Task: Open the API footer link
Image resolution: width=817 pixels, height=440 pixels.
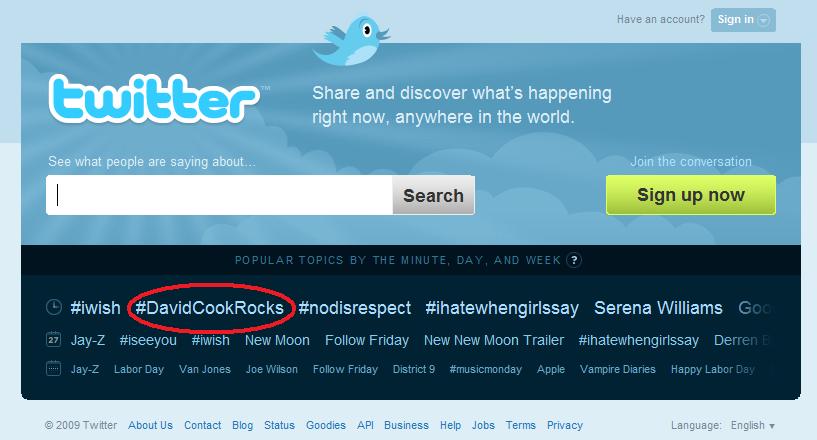Action: [365, 425]
